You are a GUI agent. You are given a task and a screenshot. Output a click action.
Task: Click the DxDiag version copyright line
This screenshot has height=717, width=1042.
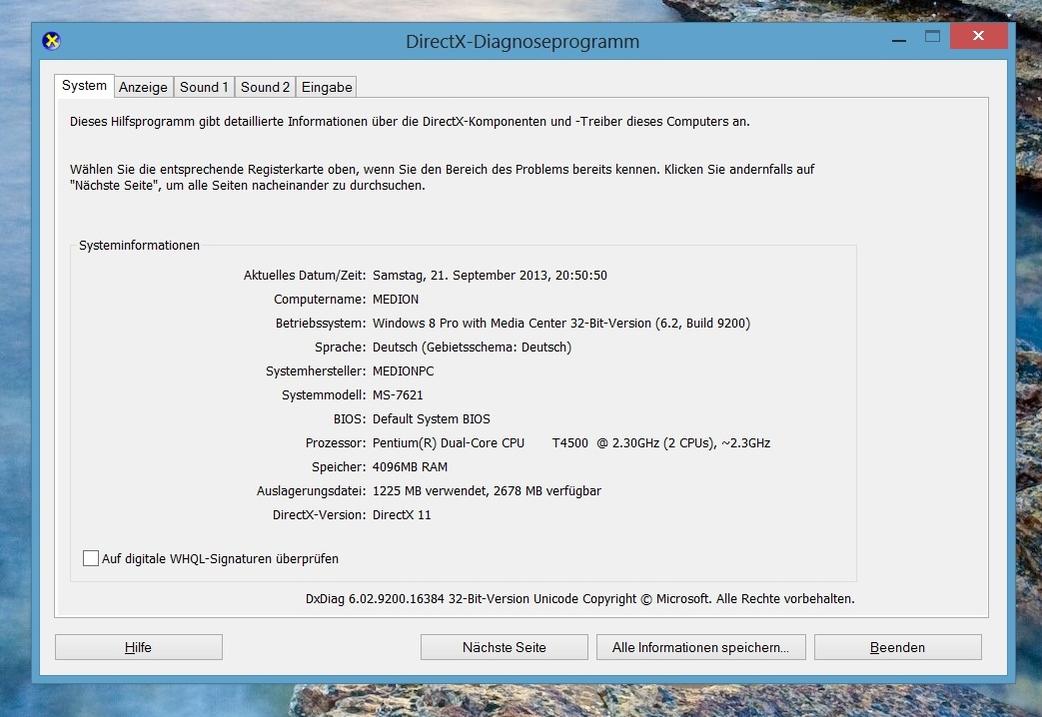tap(579, 599)
